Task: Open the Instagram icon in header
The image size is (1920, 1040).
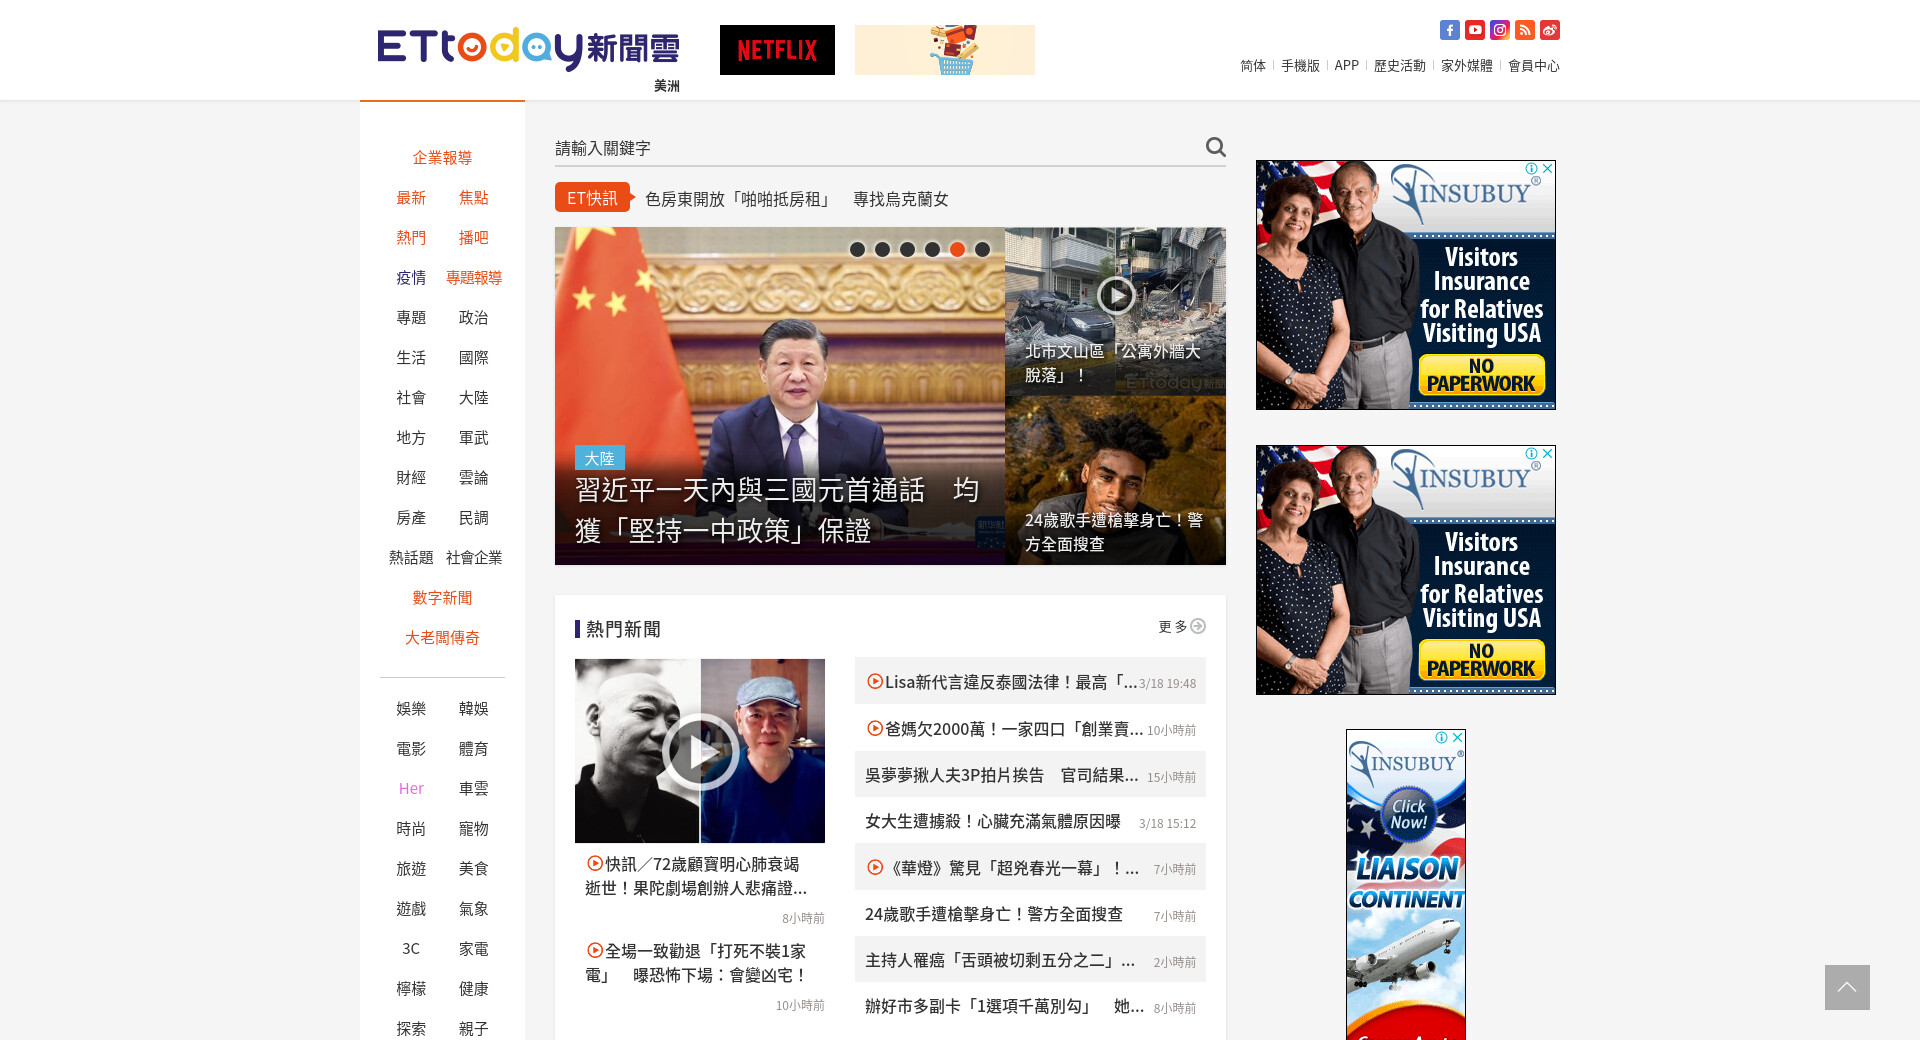Action: [1499, 30]
